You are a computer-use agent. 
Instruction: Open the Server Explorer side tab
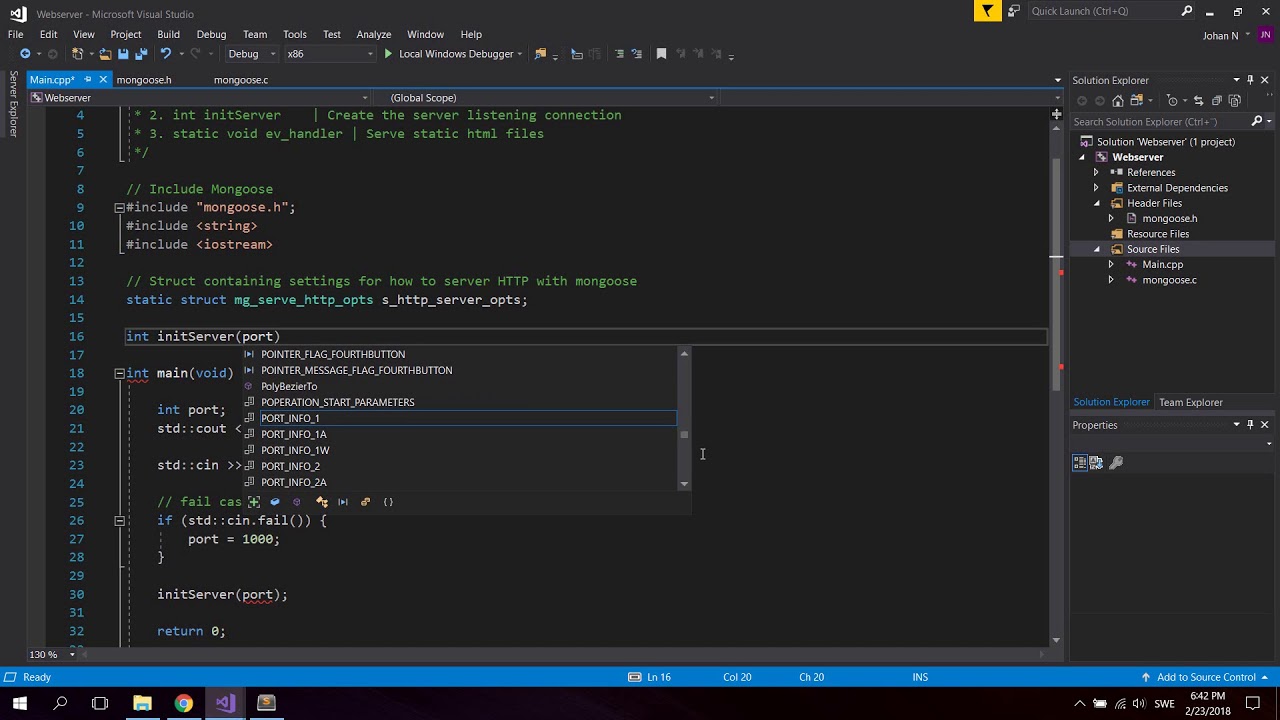tap(13, 103)
